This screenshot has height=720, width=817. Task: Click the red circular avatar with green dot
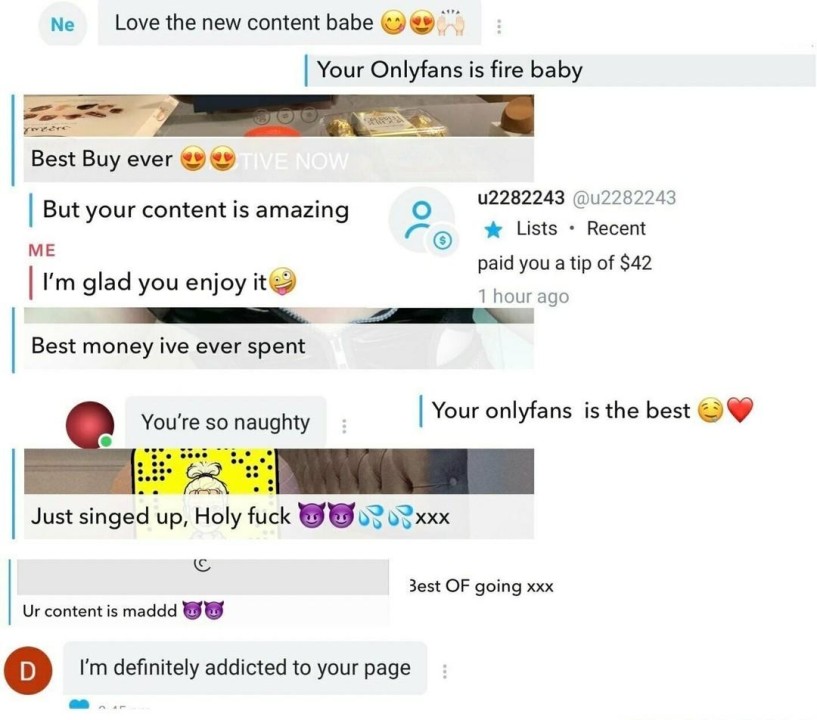pyautogui.click(x=90, y=425)
